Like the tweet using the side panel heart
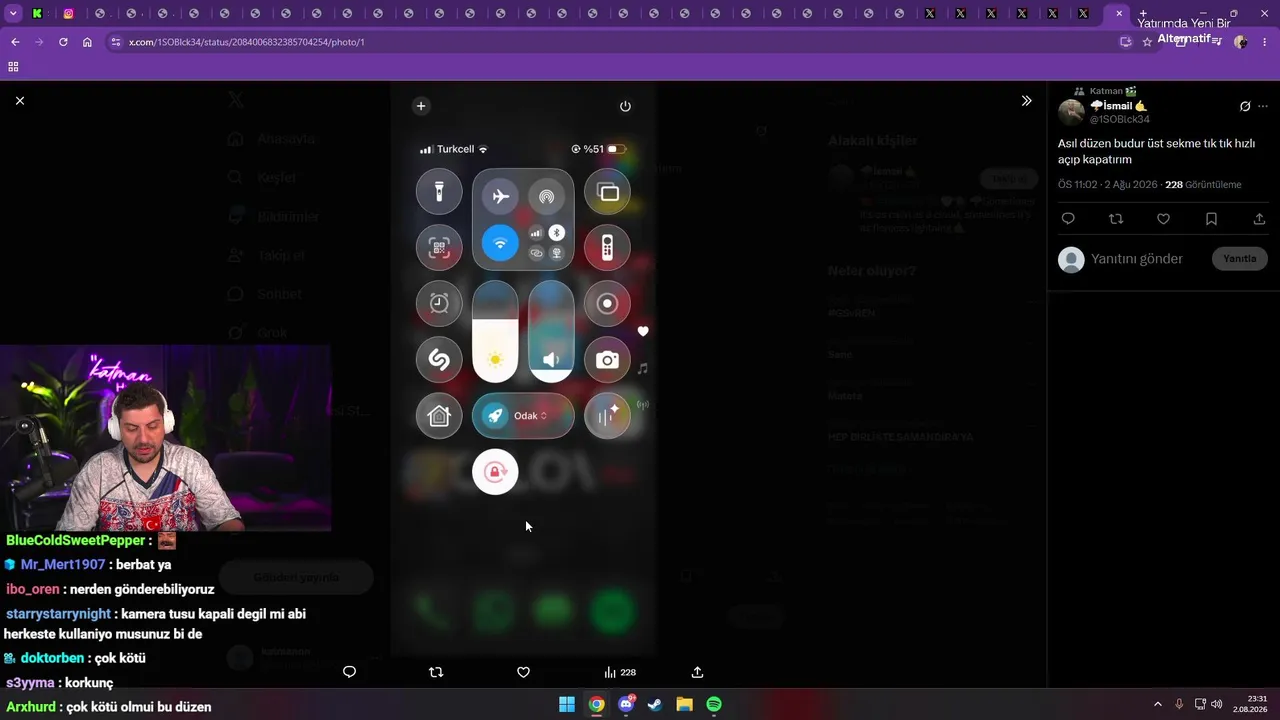This screenshot has height=720, width=1280. coord(1163,219)
